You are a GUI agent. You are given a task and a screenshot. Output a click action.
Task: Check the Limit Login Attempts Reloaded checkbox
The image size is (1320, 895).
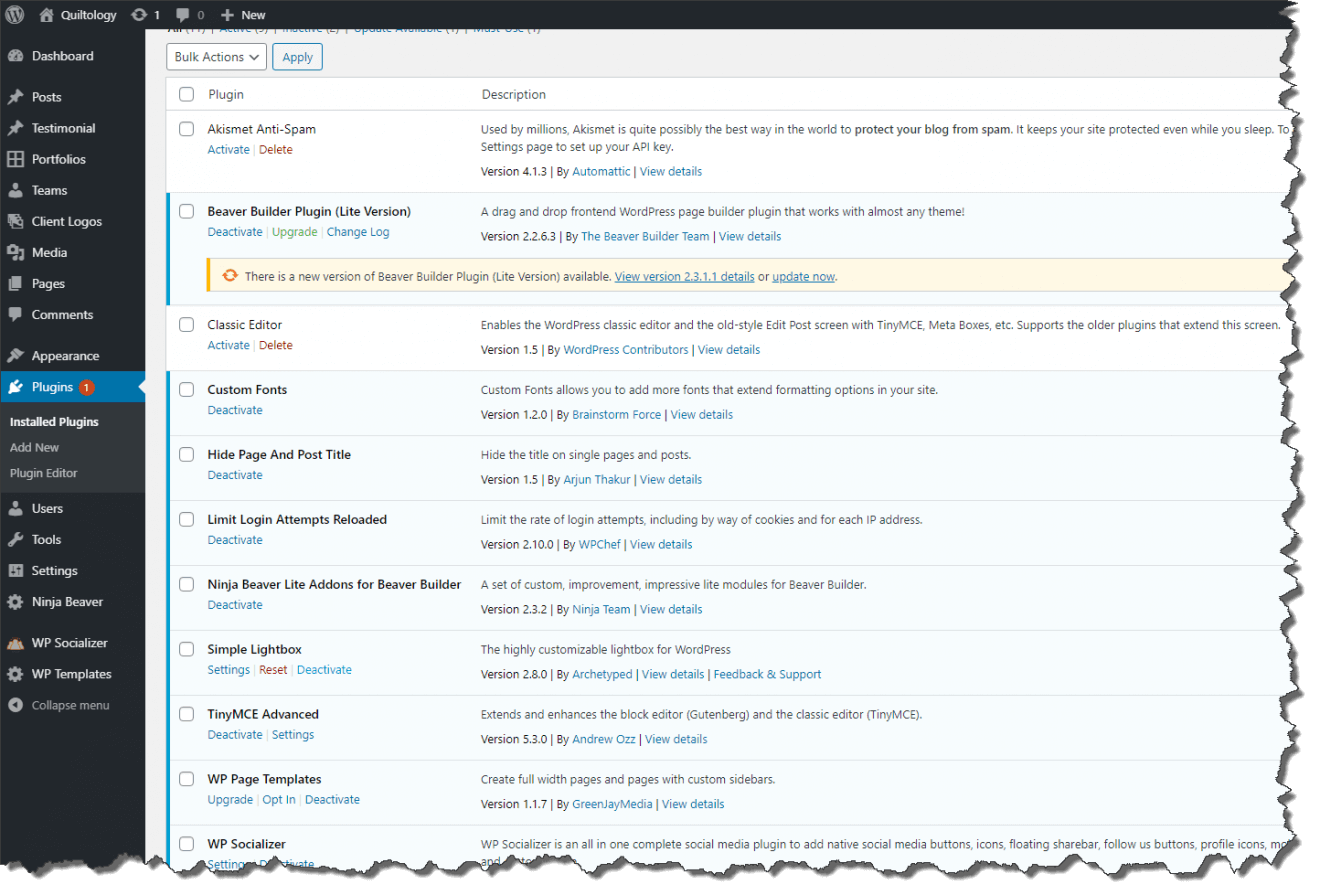coord(186,519)
